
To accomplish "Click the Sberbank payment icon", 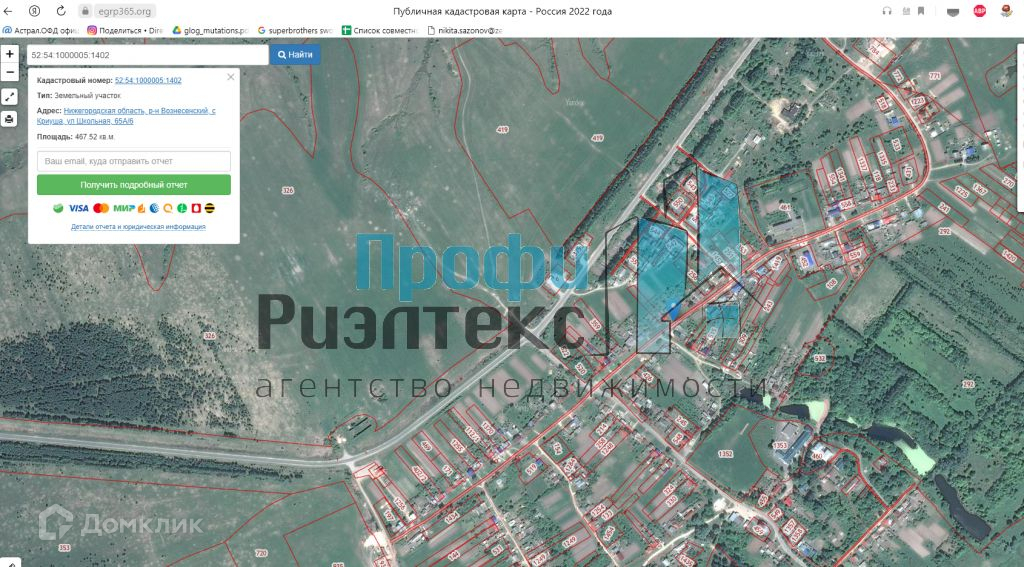I will 58,208.
